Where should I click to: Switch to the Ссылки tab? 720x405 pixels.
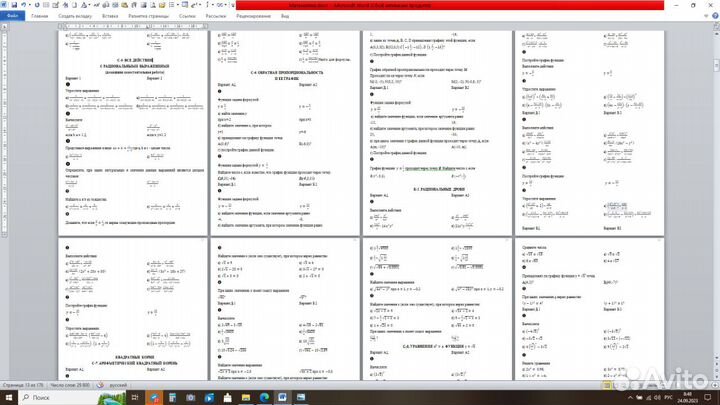(187, 16)
